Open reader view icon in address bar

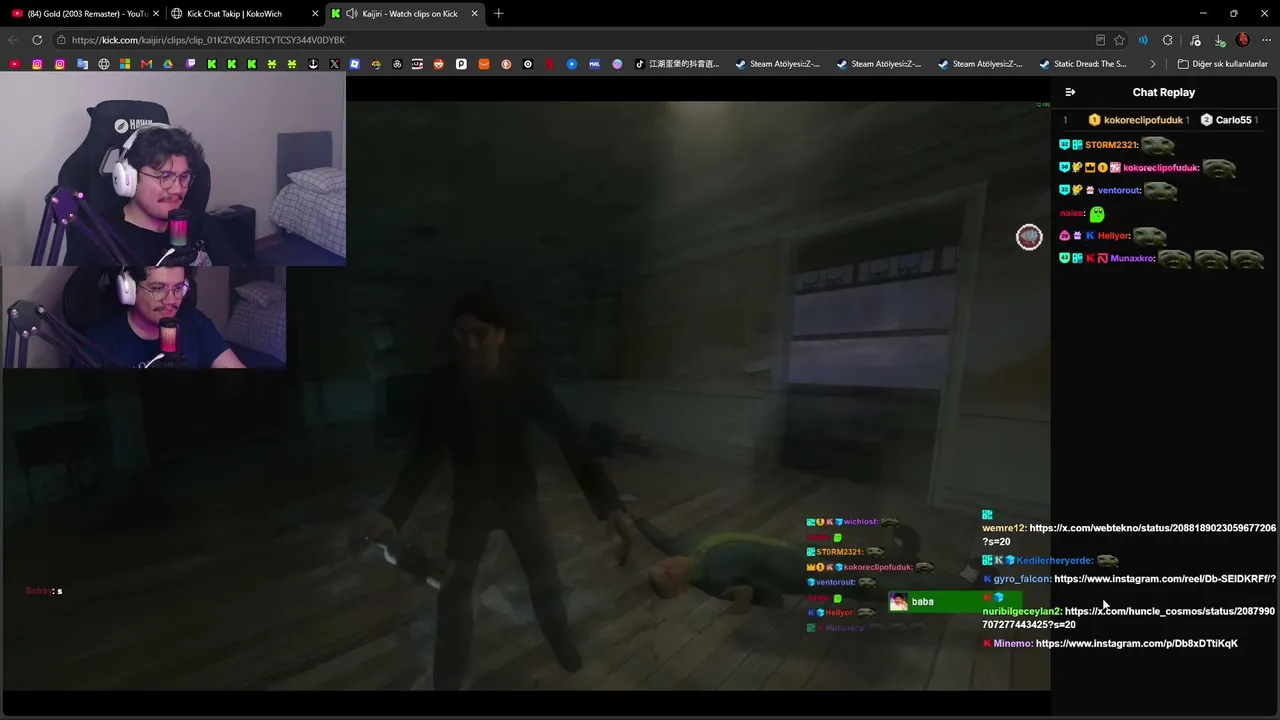tap(1100, 40)
